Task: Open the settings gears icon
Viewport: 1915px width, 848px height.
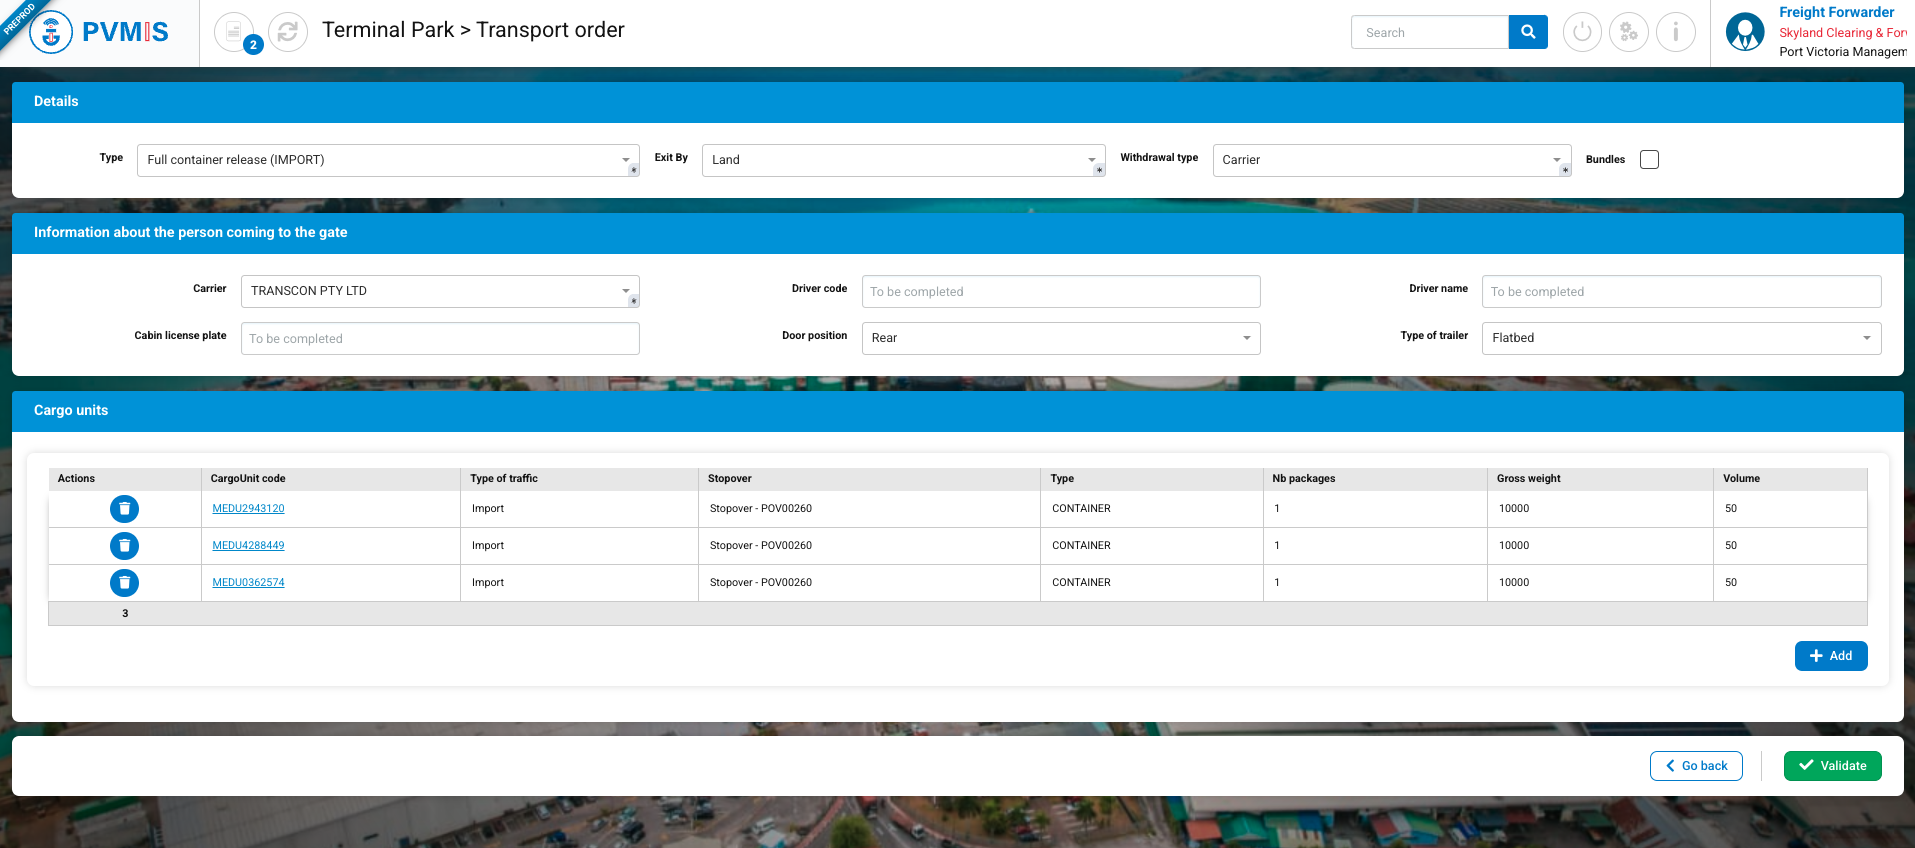Action: point(1629,32)
